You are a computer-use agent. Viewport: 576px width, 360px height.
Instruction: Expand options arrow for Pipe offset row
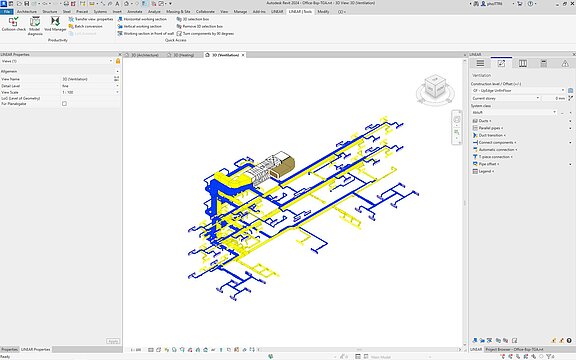[x=570, y=164]
